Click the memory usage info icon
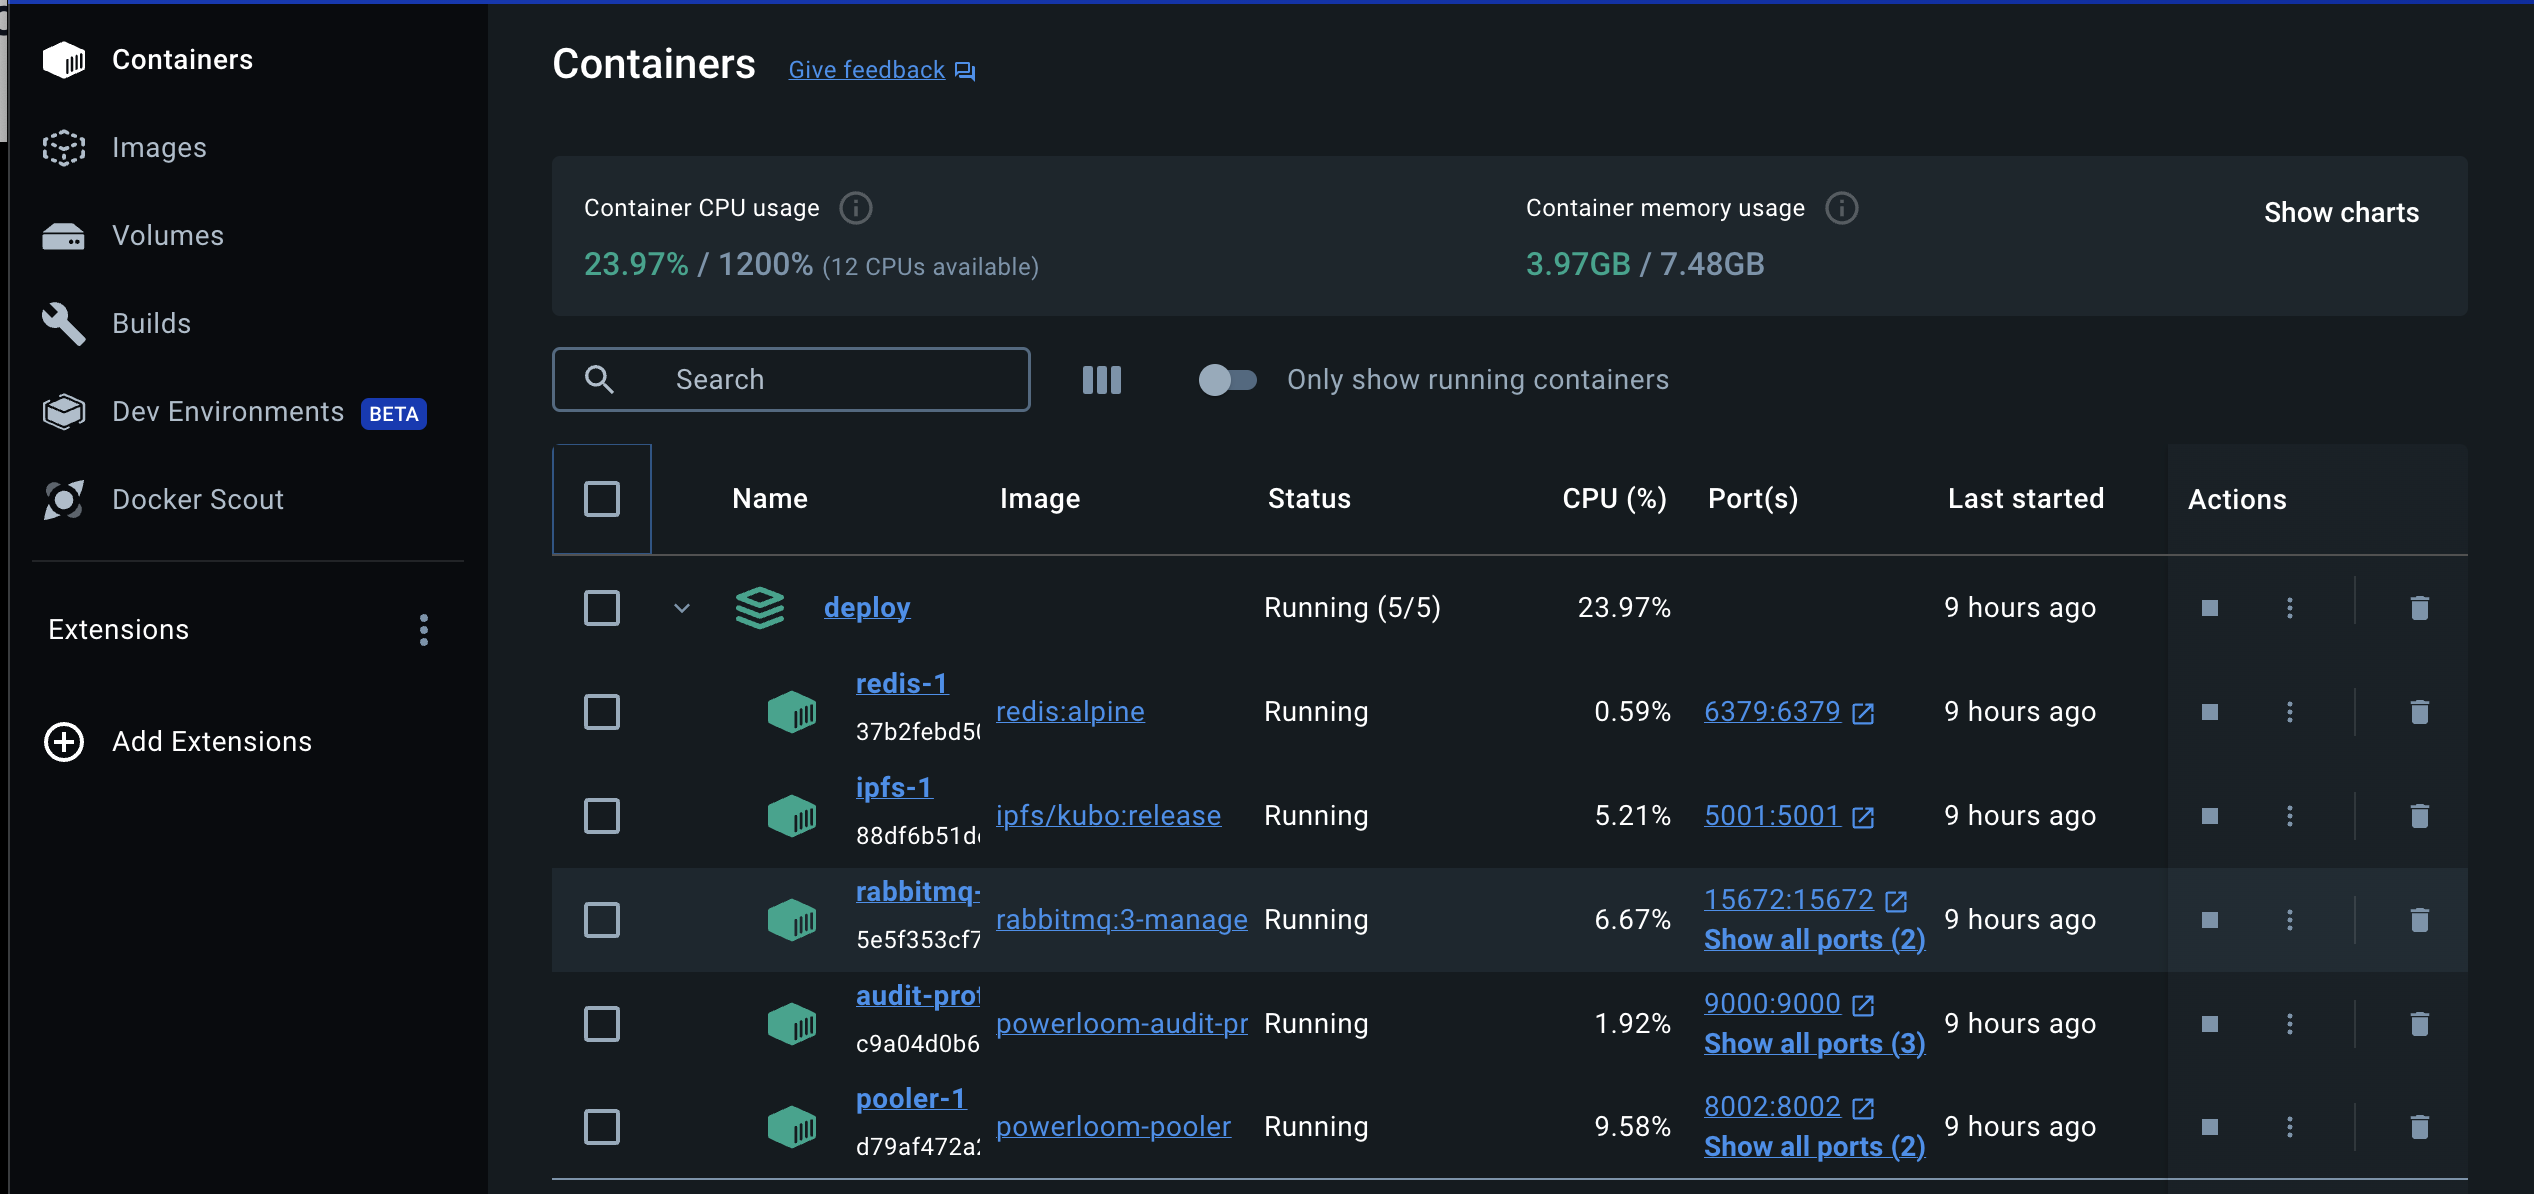2534x1194 pixels. click(1842, 208)
